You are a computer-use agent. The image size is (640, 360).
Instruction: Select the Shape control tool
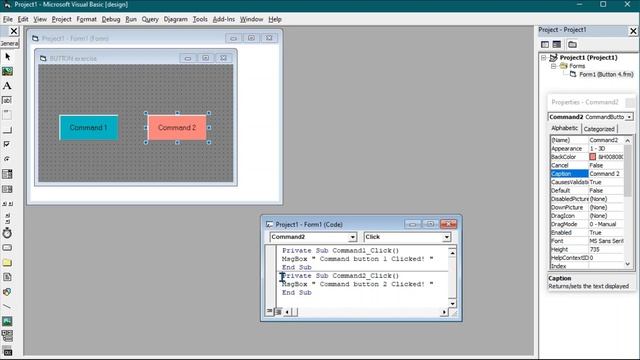pyautogui.click(x=7, y=292)
